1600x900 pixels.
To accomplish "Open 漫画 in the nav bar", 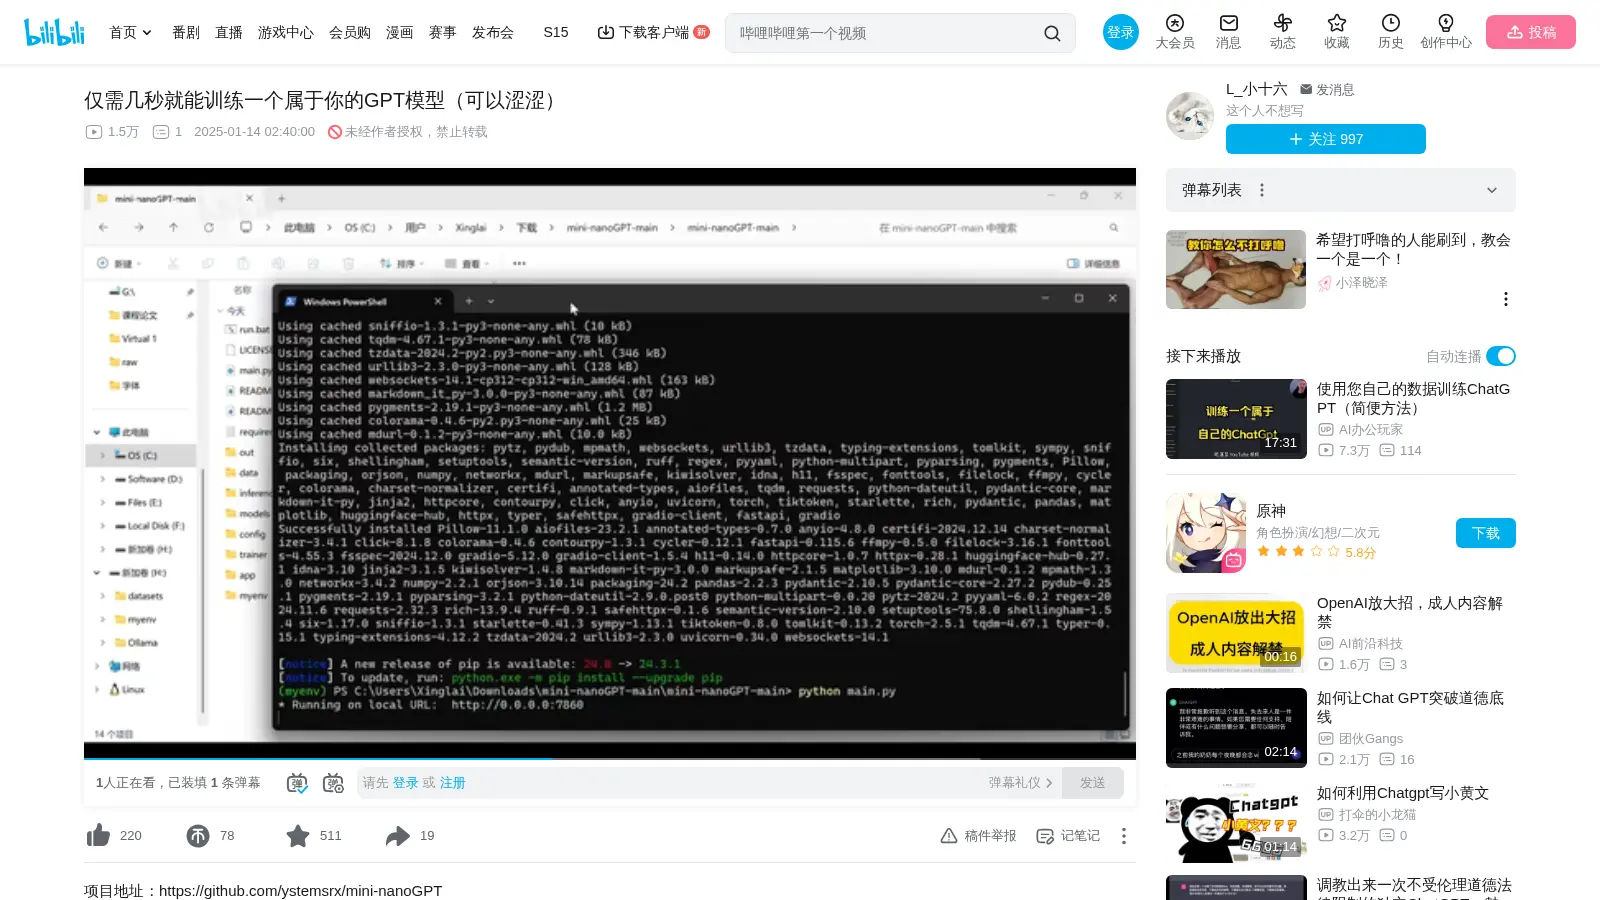I will pyautogui.click(x=400, y=33).
